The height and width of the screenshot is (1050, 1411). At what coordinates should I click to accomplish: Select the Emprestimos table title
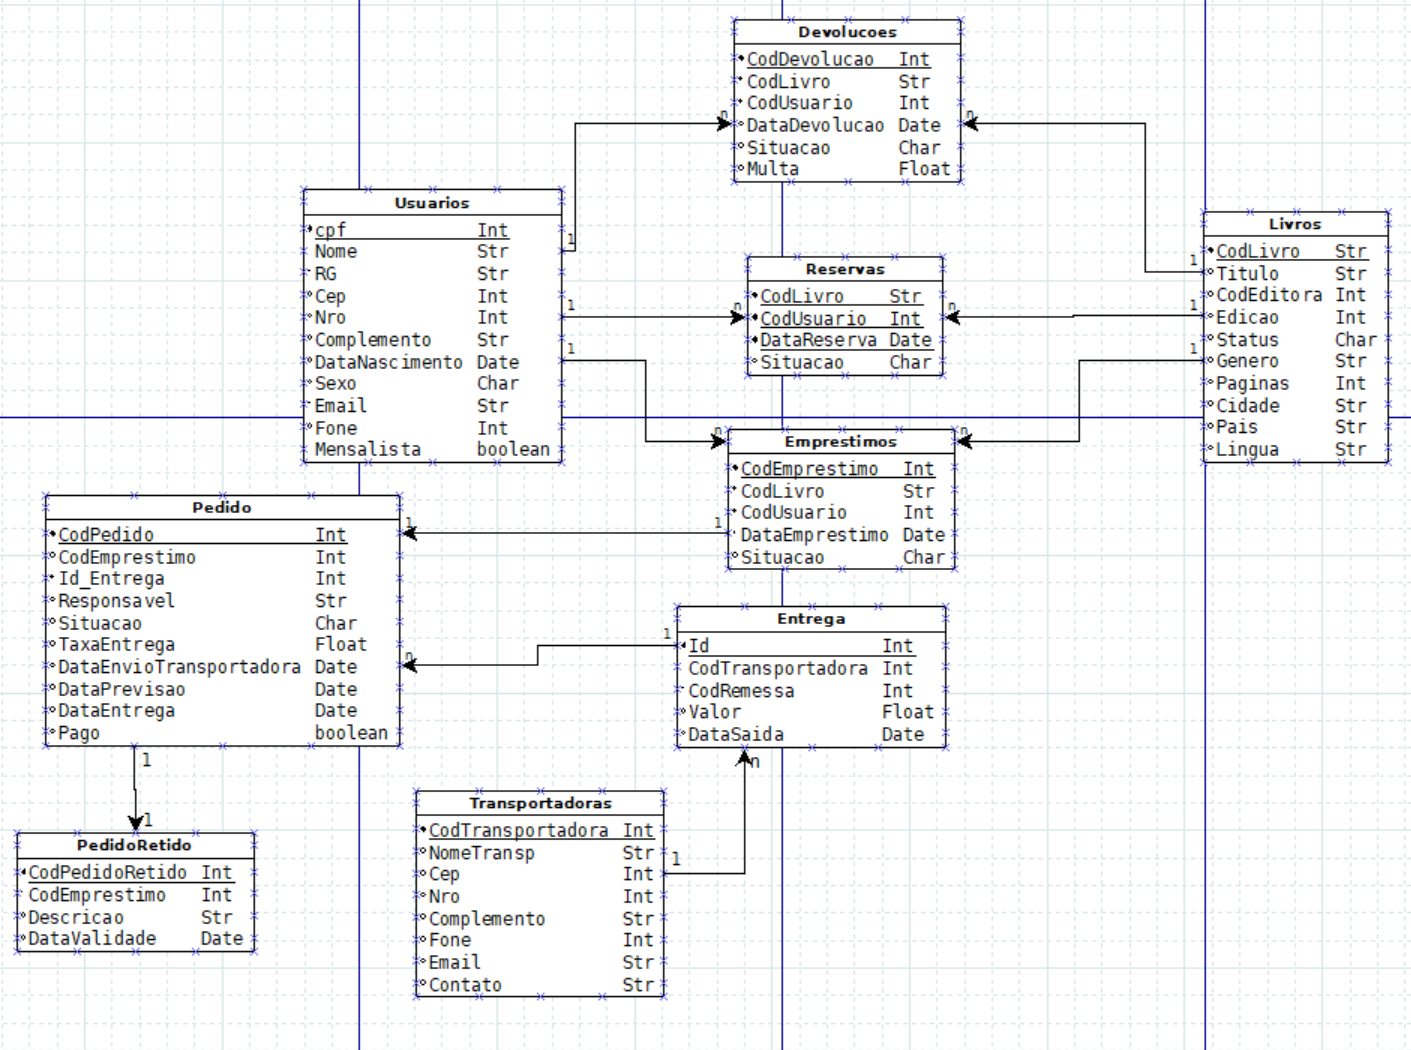840,441
